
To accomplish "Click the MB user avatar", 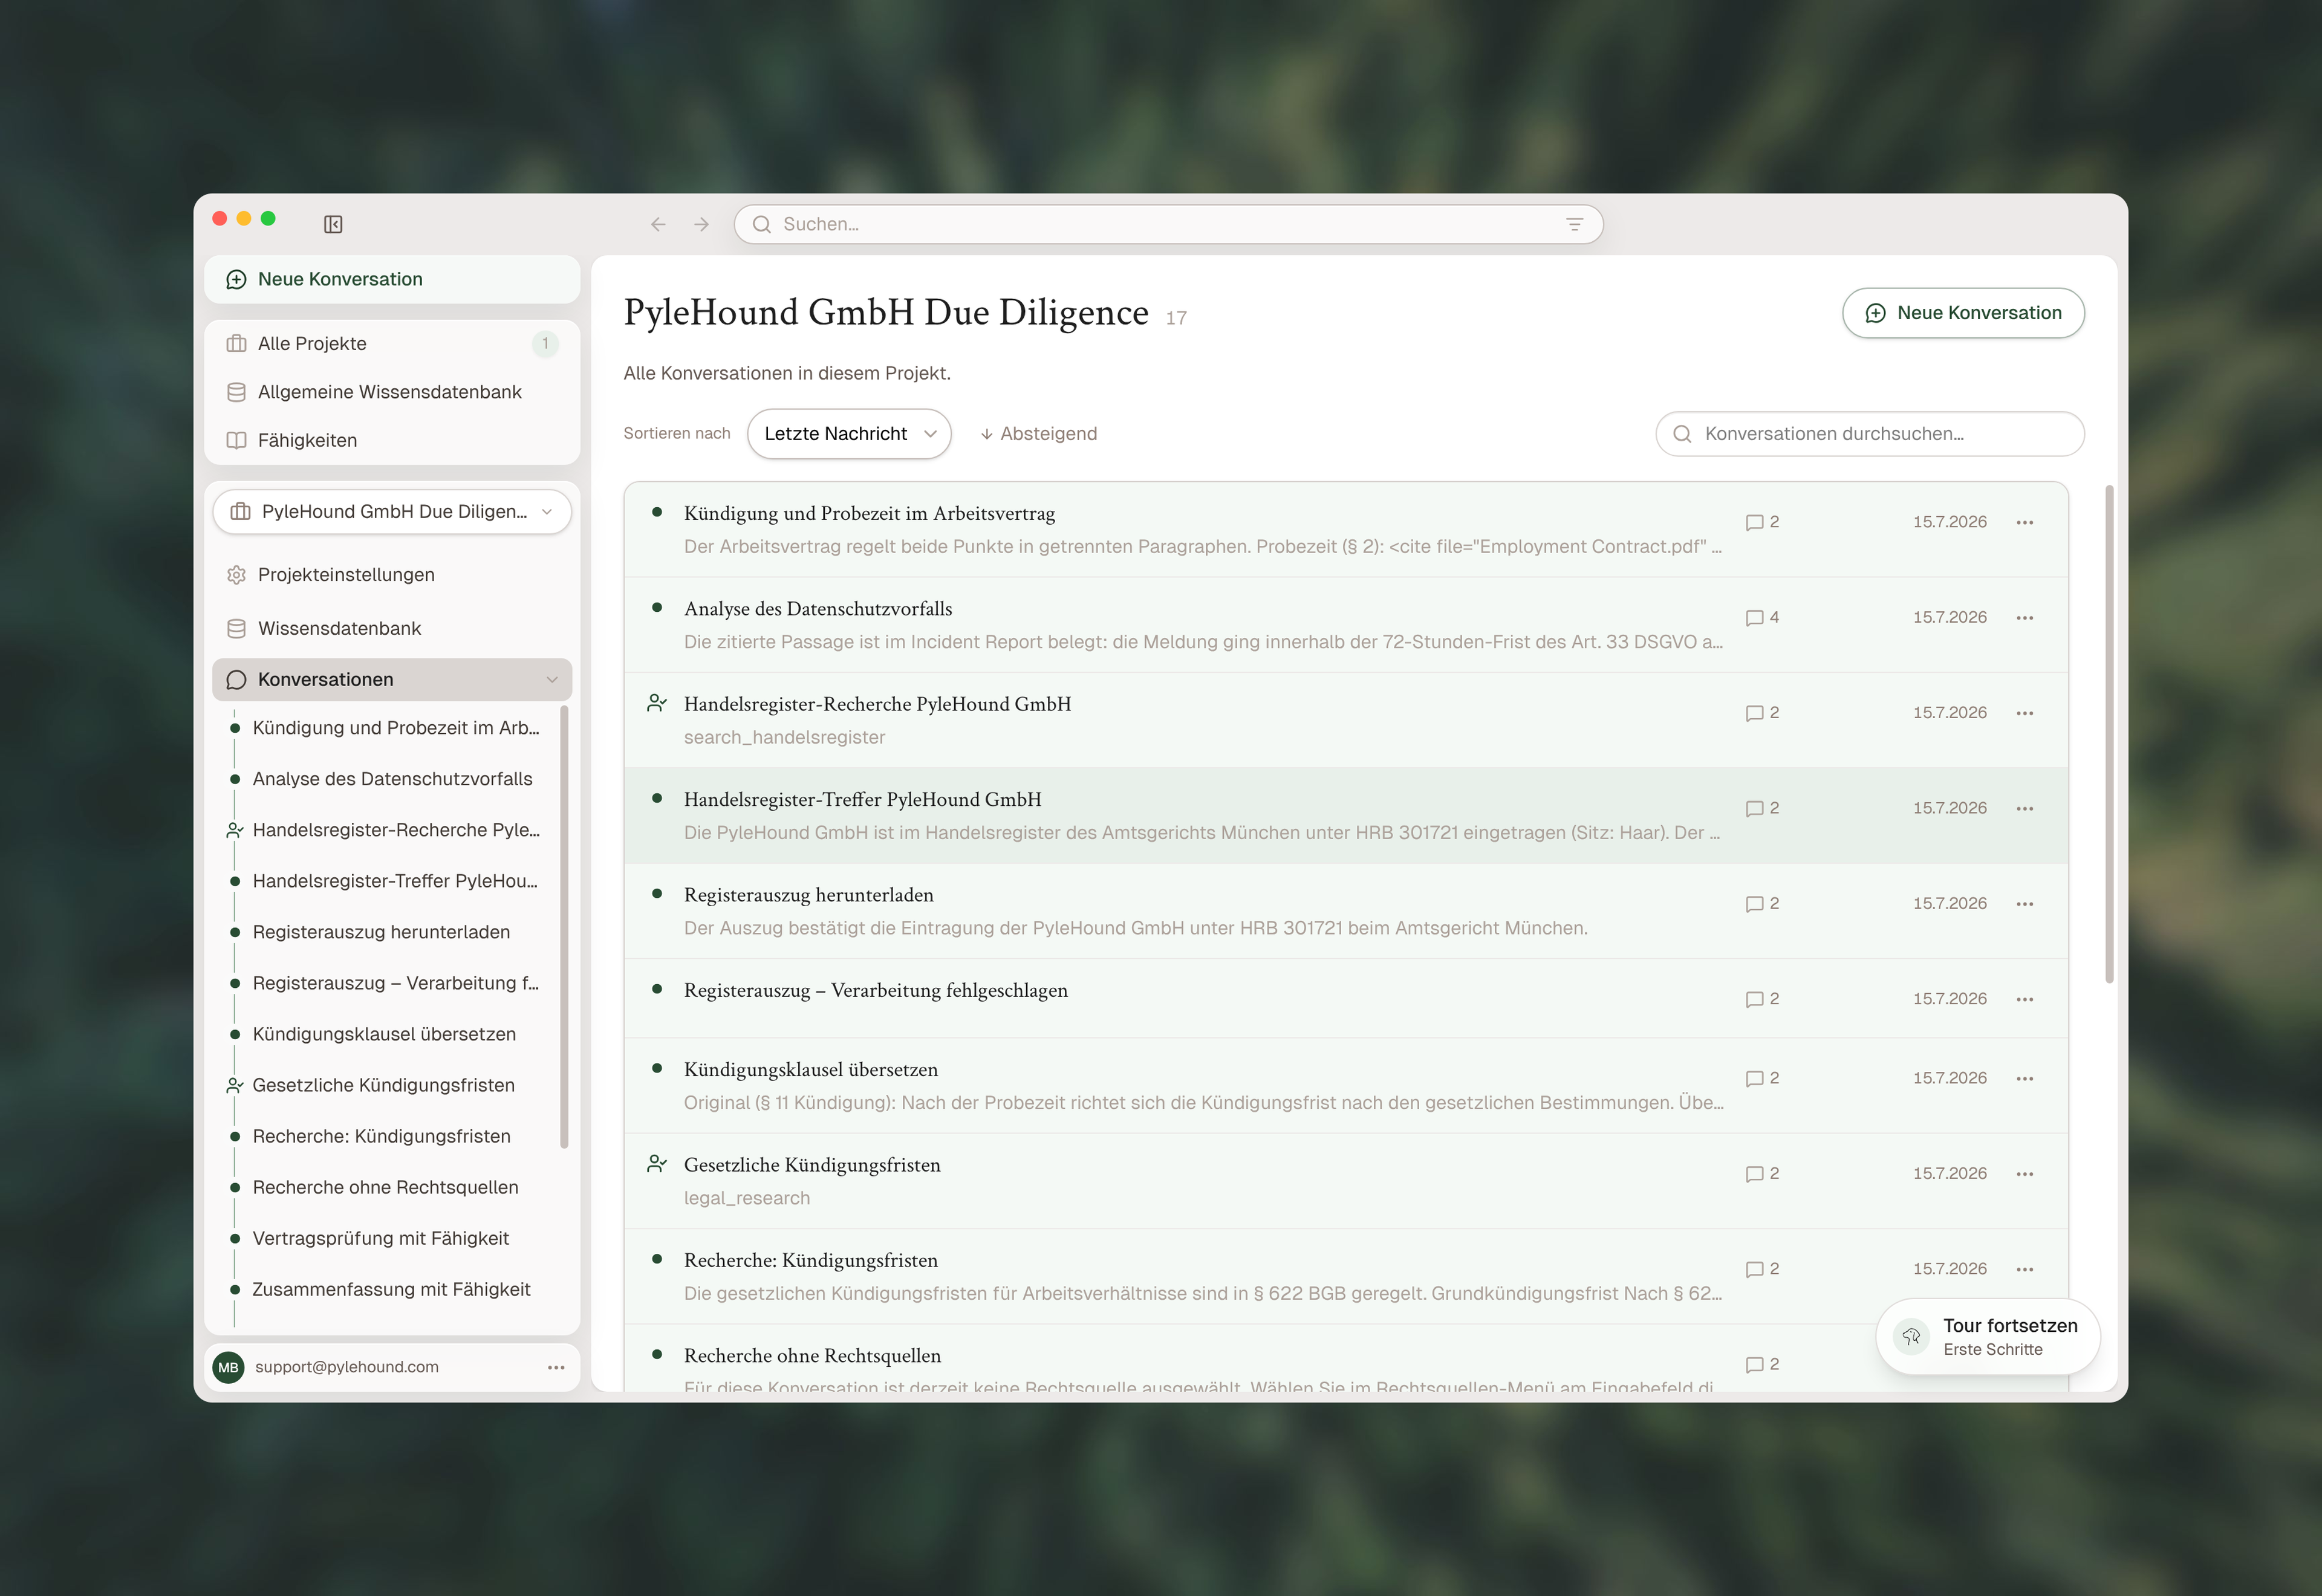I will pyautogui.click(x=228, y=1367).
